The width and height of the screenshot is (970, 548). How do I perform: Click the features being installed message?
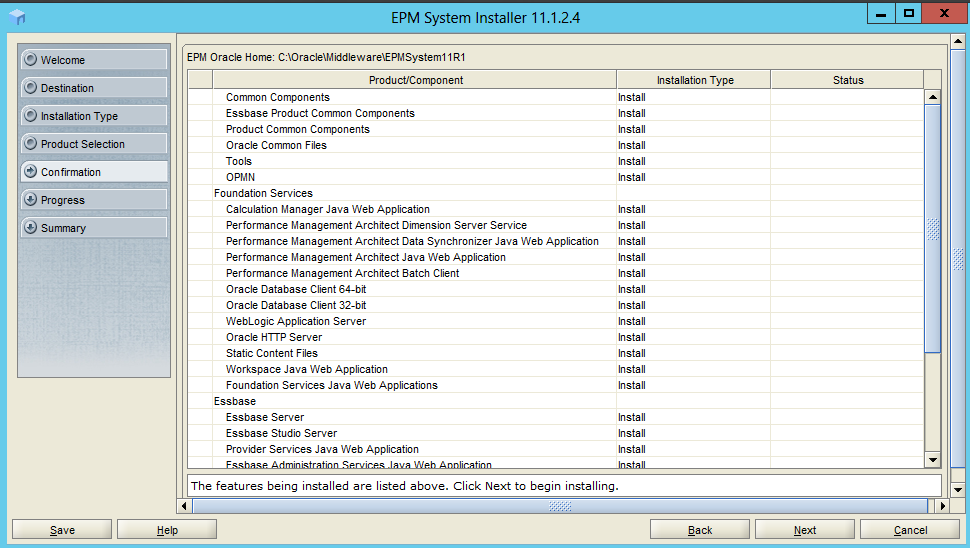[405, 486]
